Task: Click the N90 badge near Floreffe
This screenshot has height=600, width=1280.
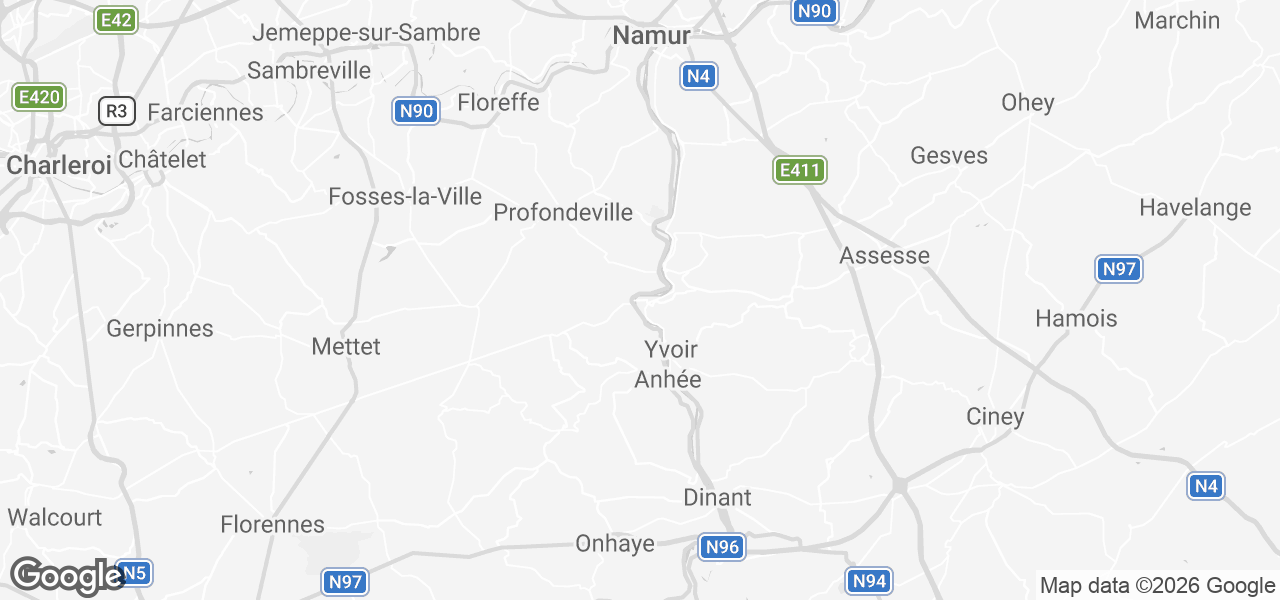Action: click(x=416, y=111)
